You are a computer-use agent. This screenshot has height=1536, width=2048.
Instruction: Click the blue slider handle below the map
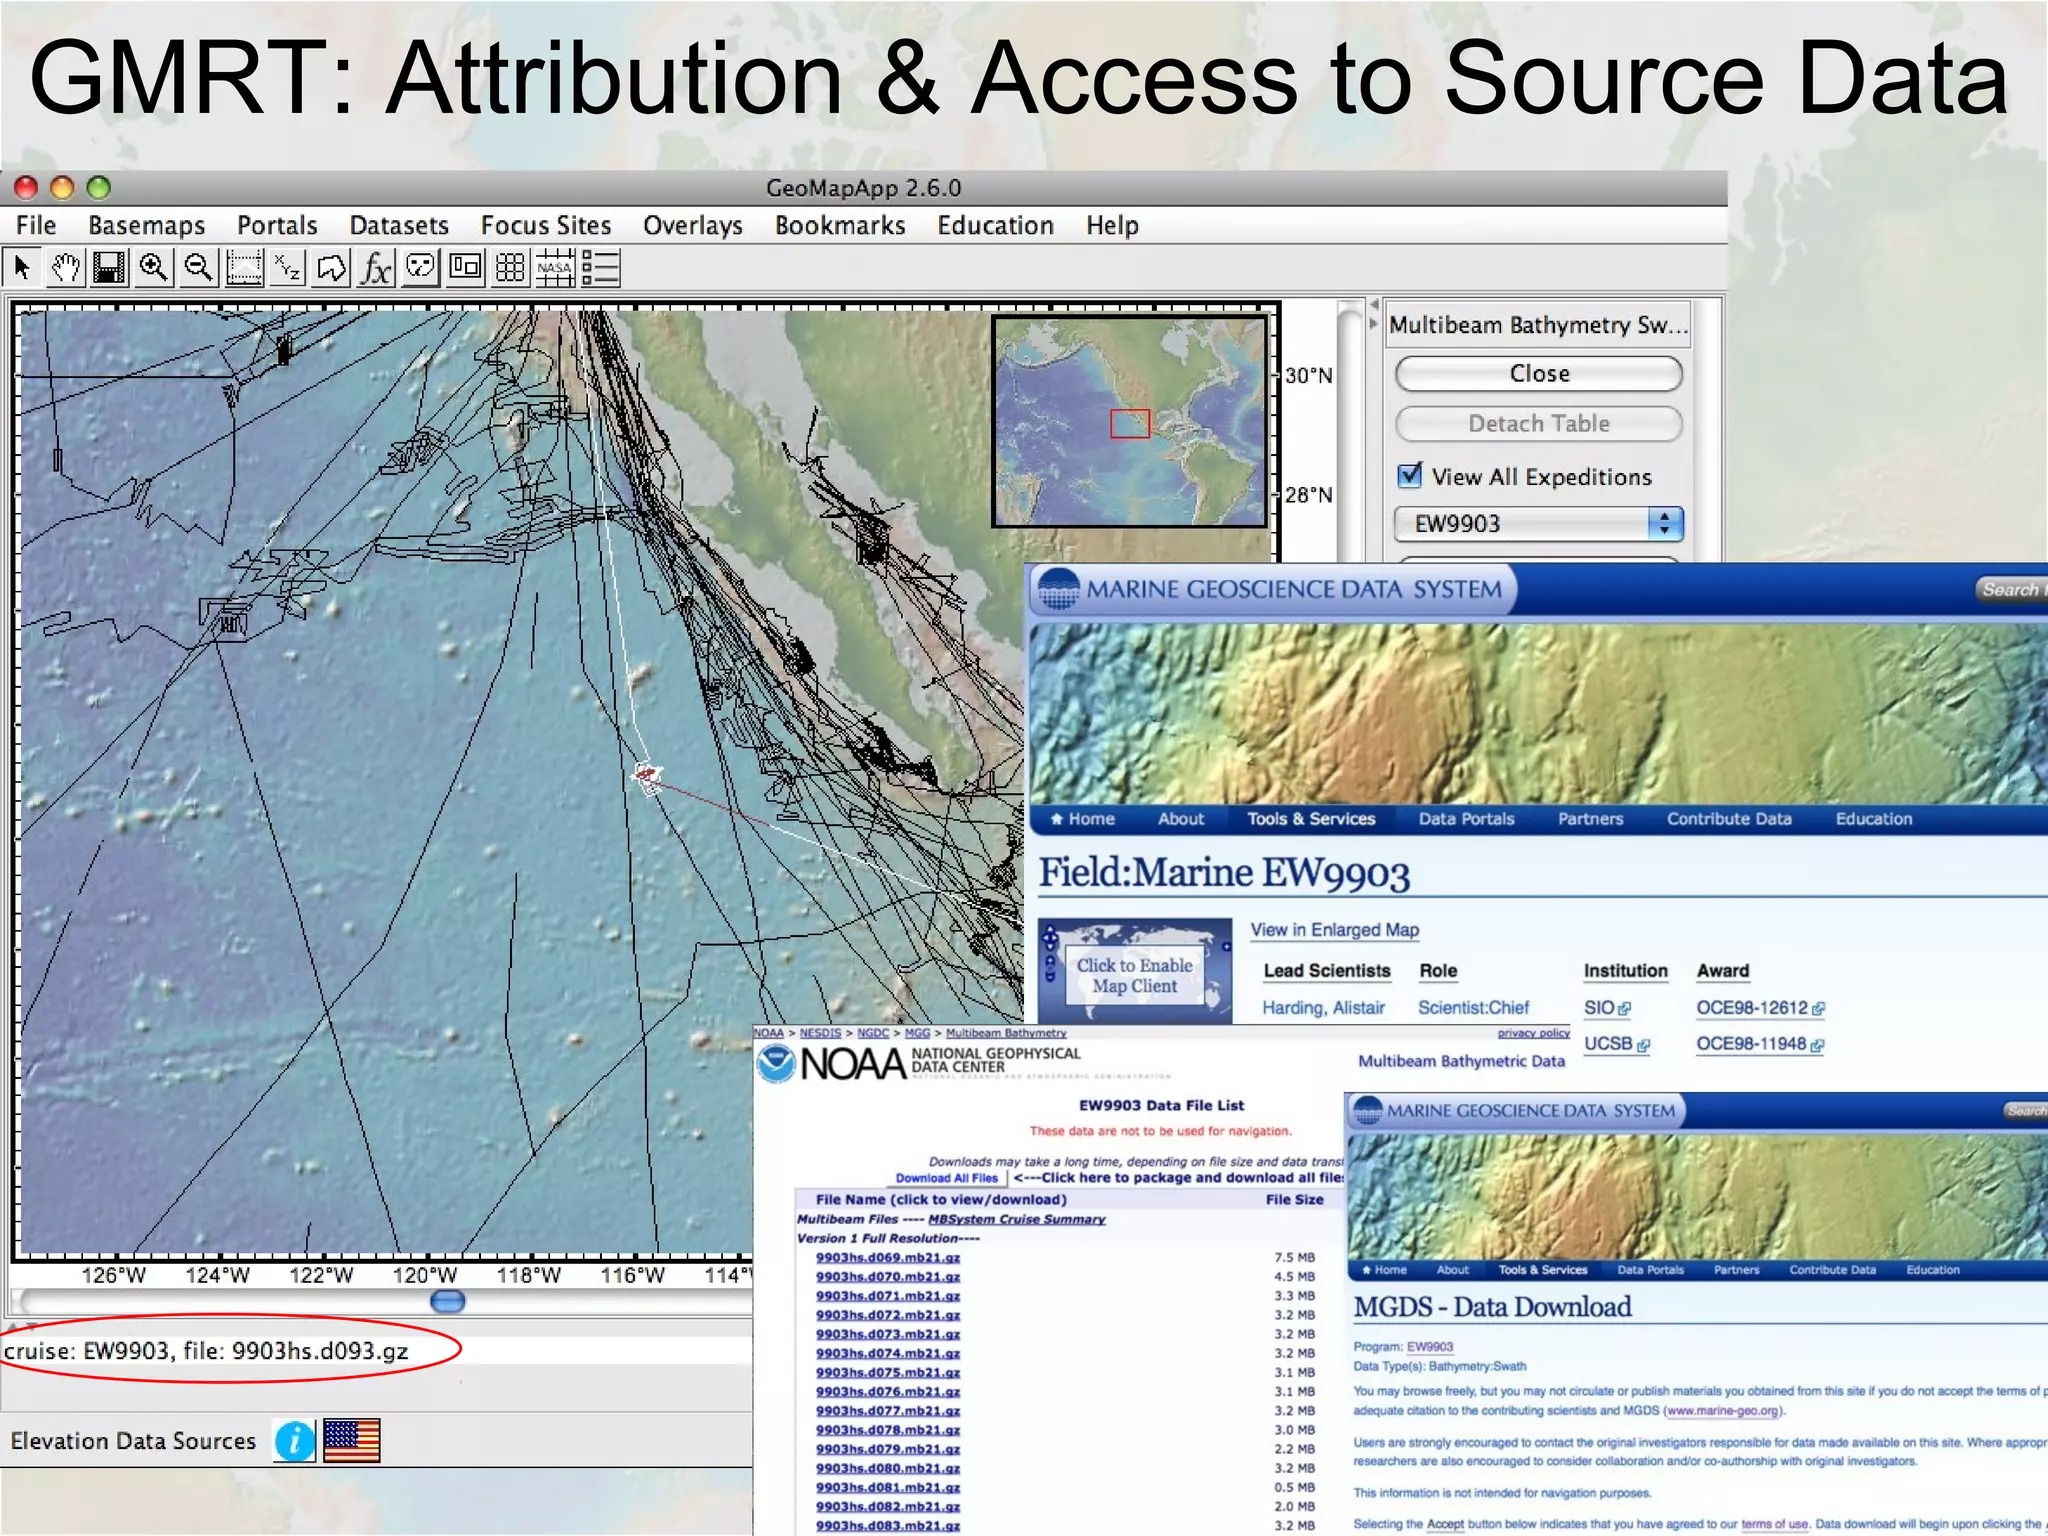(x=447, y=1301)
